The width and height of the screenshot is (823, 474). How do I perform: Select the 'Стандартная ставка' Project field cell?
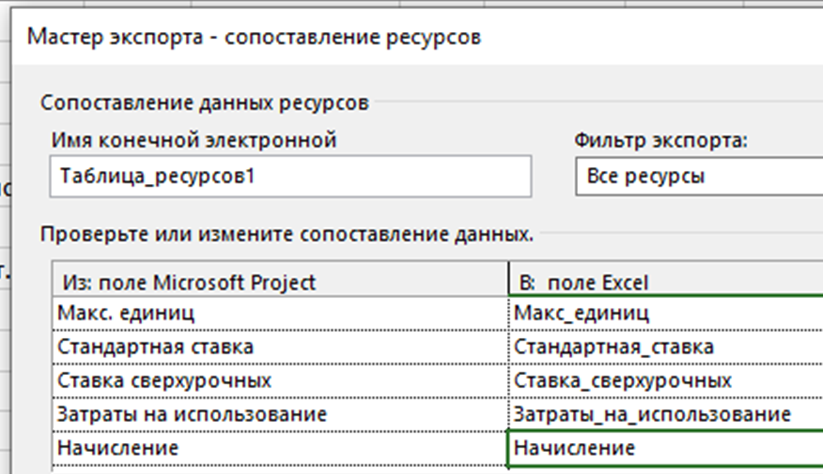click(x=280, y=347)
